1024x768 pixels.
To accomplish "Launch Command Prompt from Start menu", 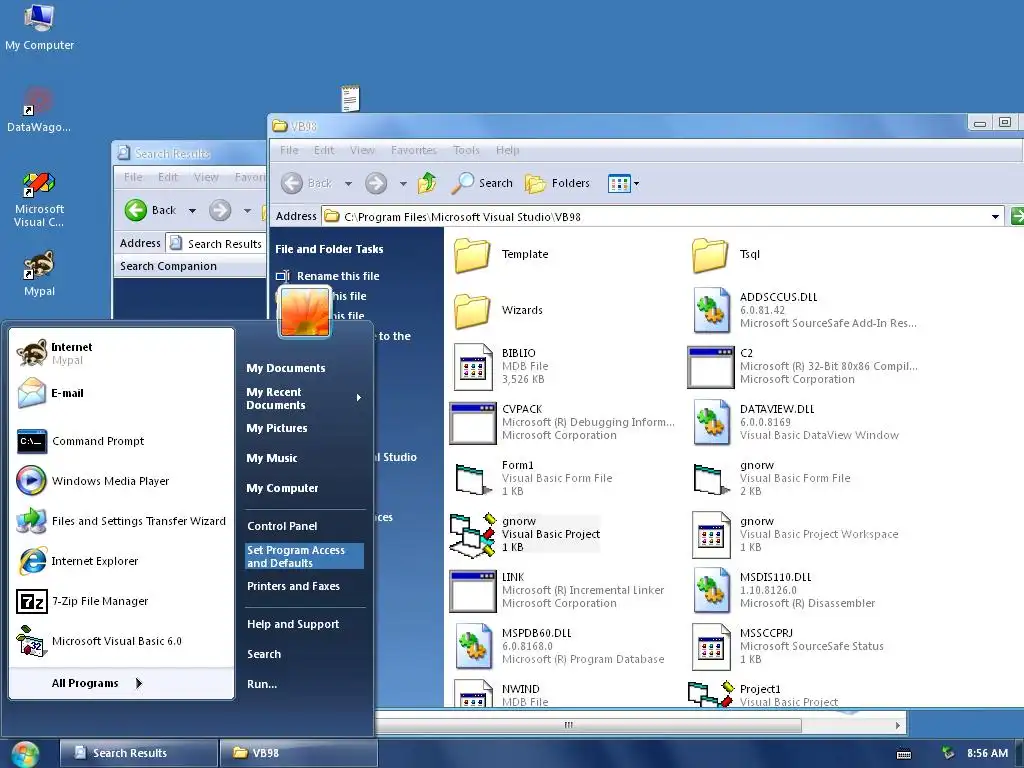I will [122, 441].
